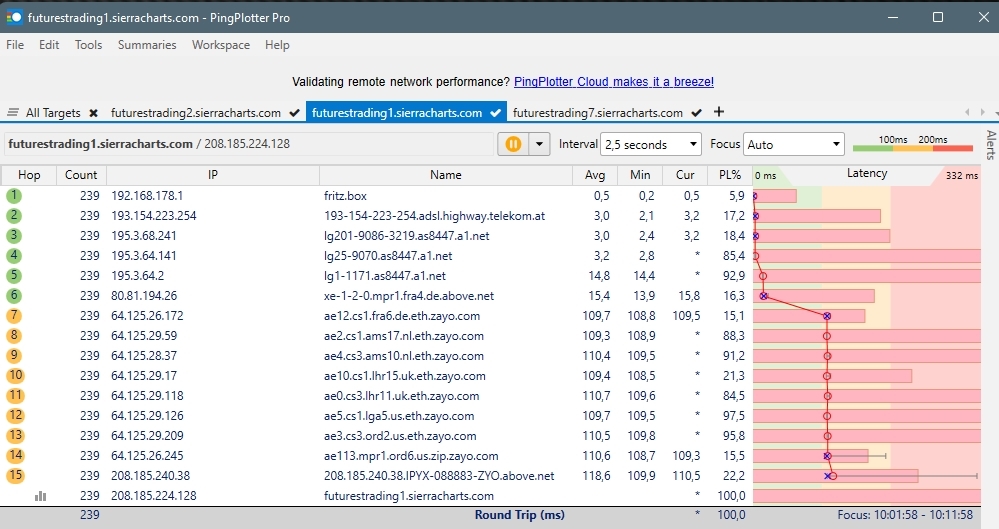Select the fritz.box hop name
The width and height of the screenshot is (999, 529).
[345, 196]
